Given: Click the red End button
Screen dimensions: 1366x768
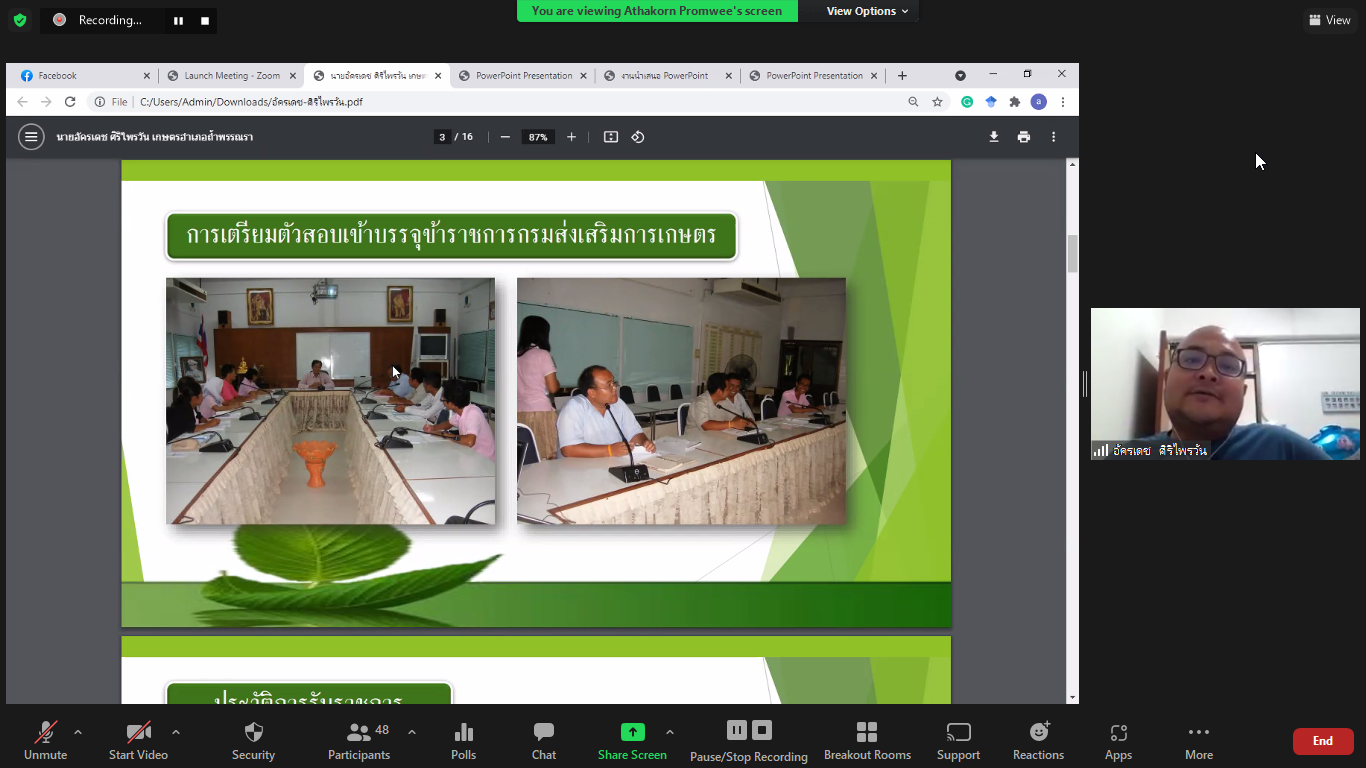Looking at the screenshot, I should 1322,741.
